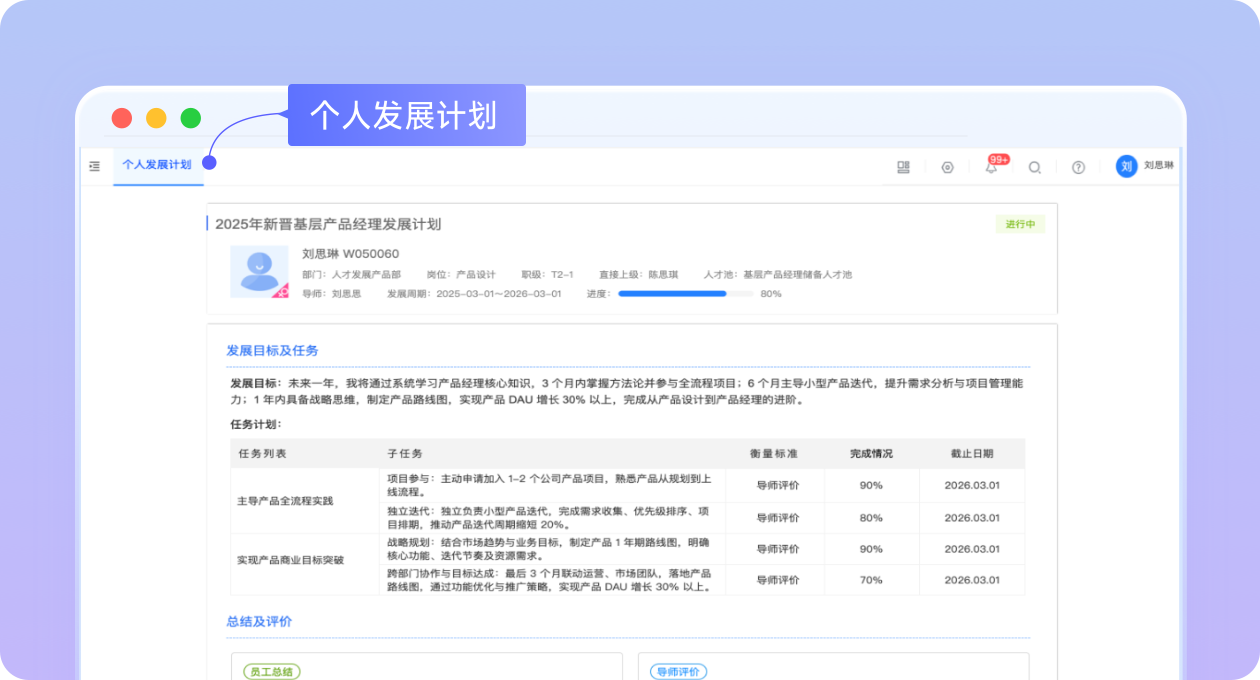1260x680 pixels.
Task: Collapse the sidebar menu icon
Action: (x=95, y=166)
